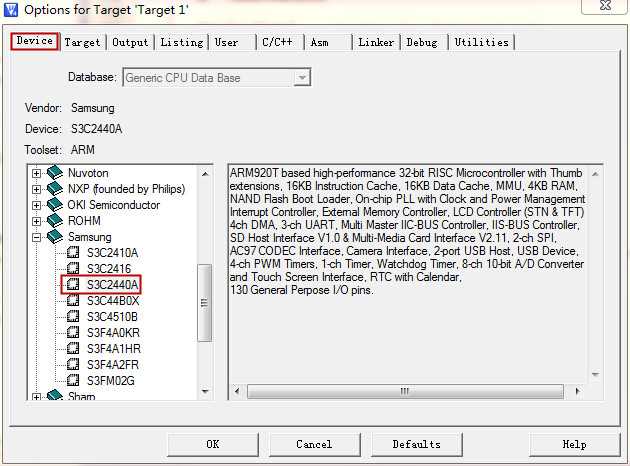Expand the OKI Semiconductor node
The height and width of the screenshot is (466, 630).
click(x=36, y=205)
